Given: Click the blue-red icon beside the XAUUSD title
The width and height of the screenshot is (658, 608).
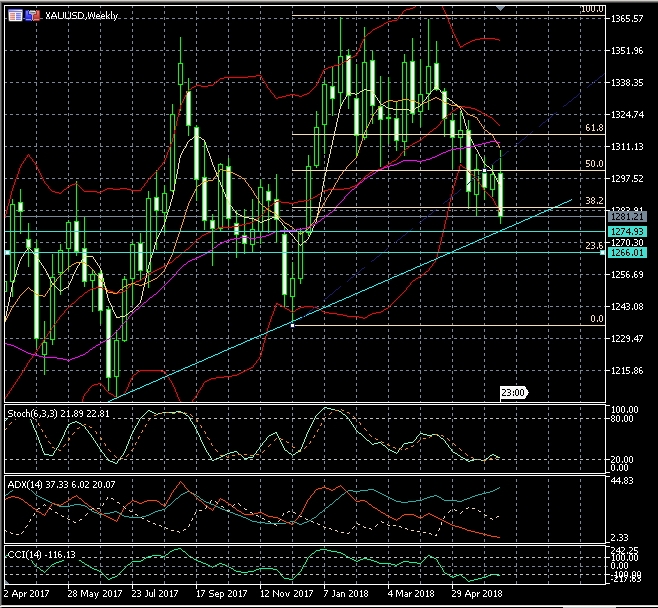Looking at the screenshot, I should click(x=31, y=17).
